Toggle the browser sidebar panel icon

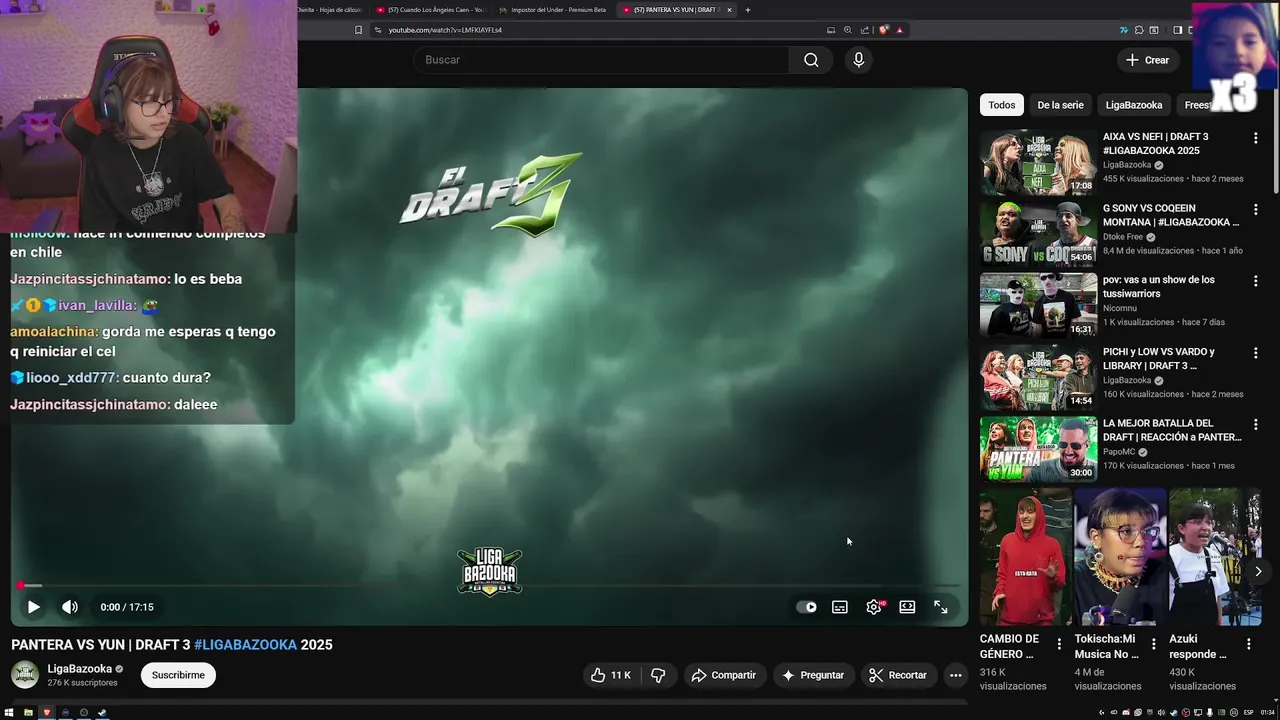point(1177,30)
